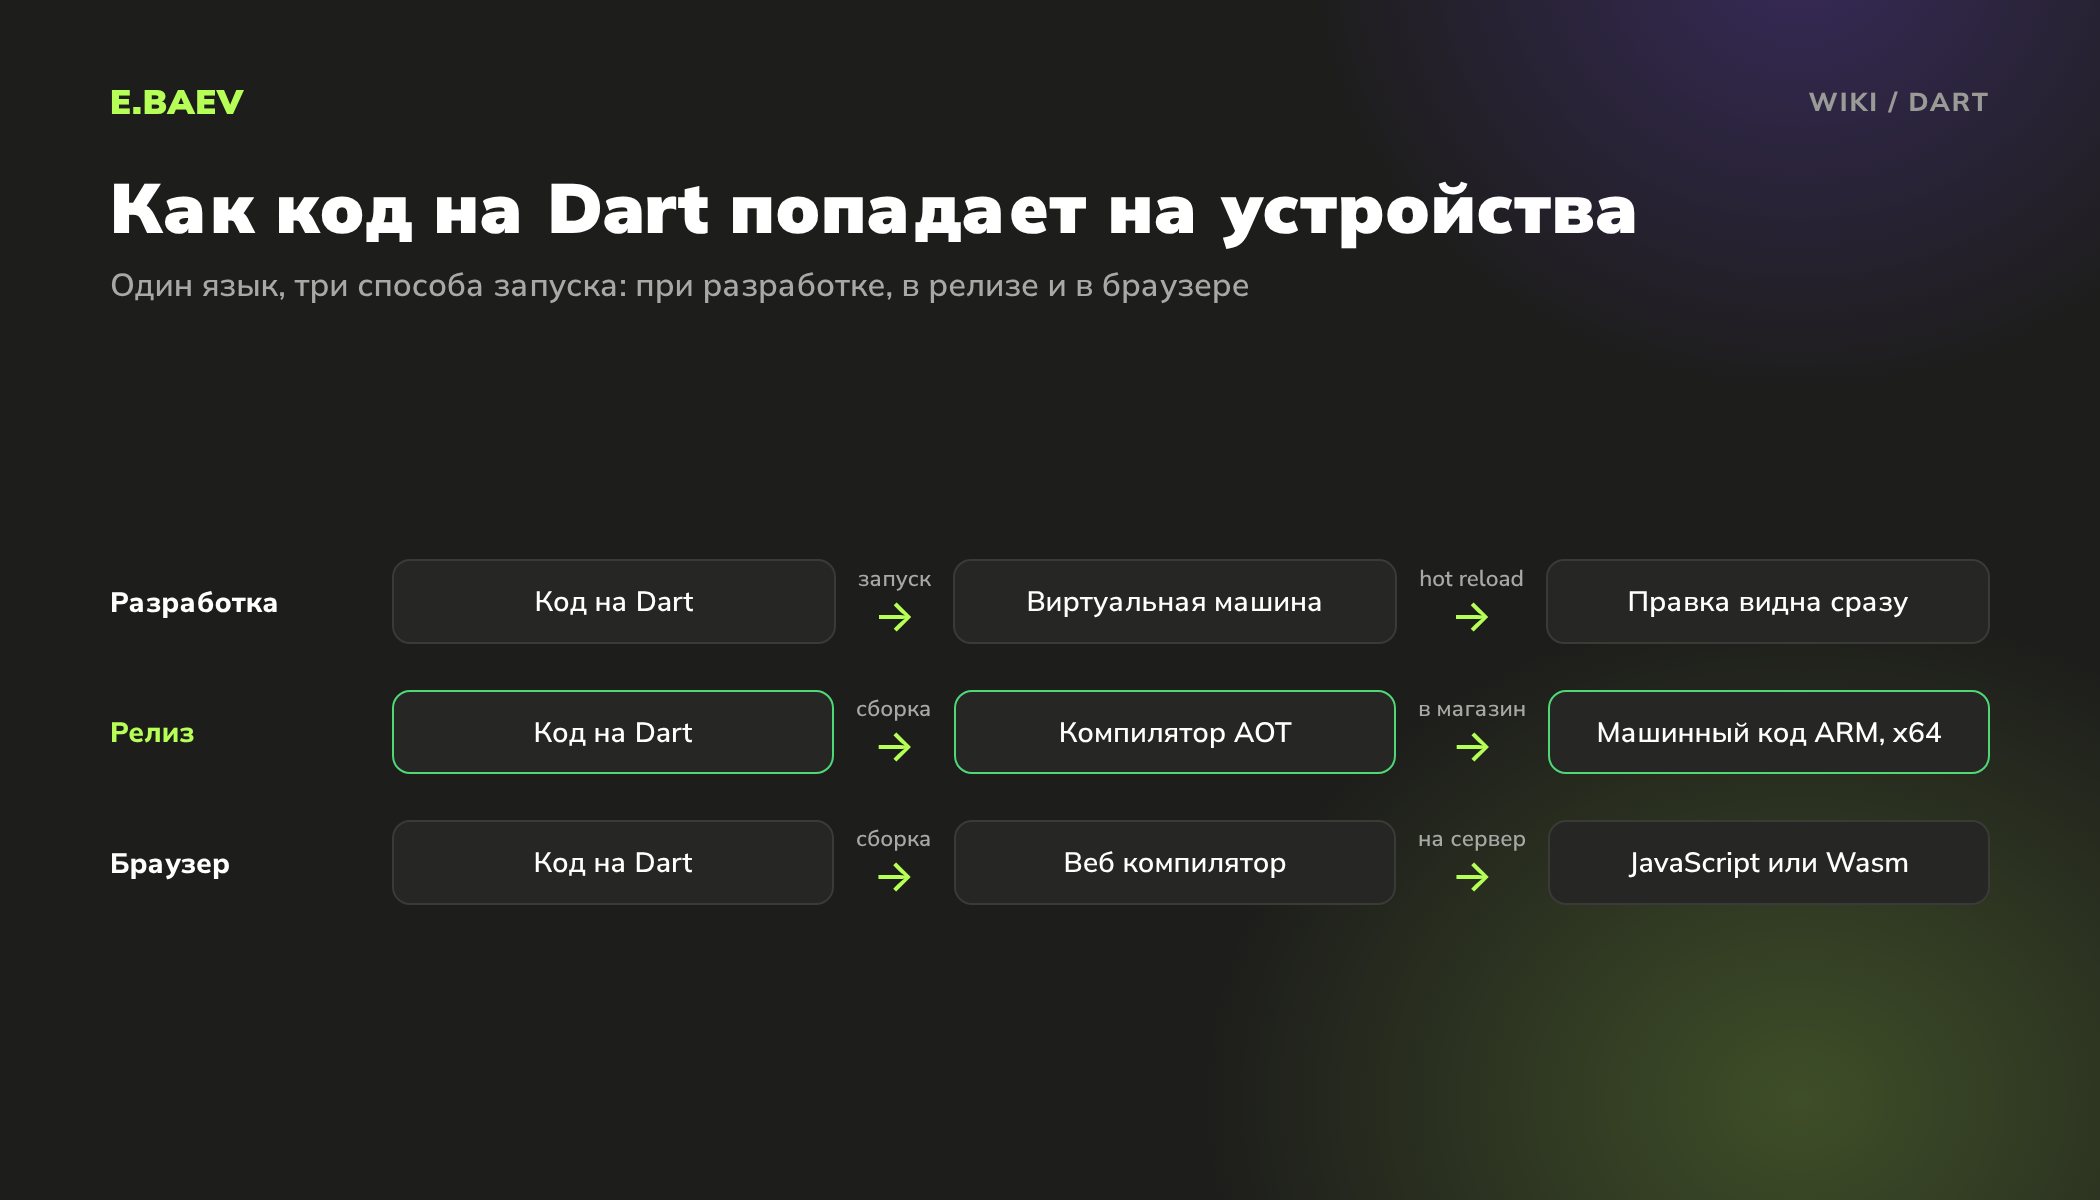Select "Код на Dart" box in Разработка row
The height and width of the screenshot is (1200, 2100).
coord(614,601)
